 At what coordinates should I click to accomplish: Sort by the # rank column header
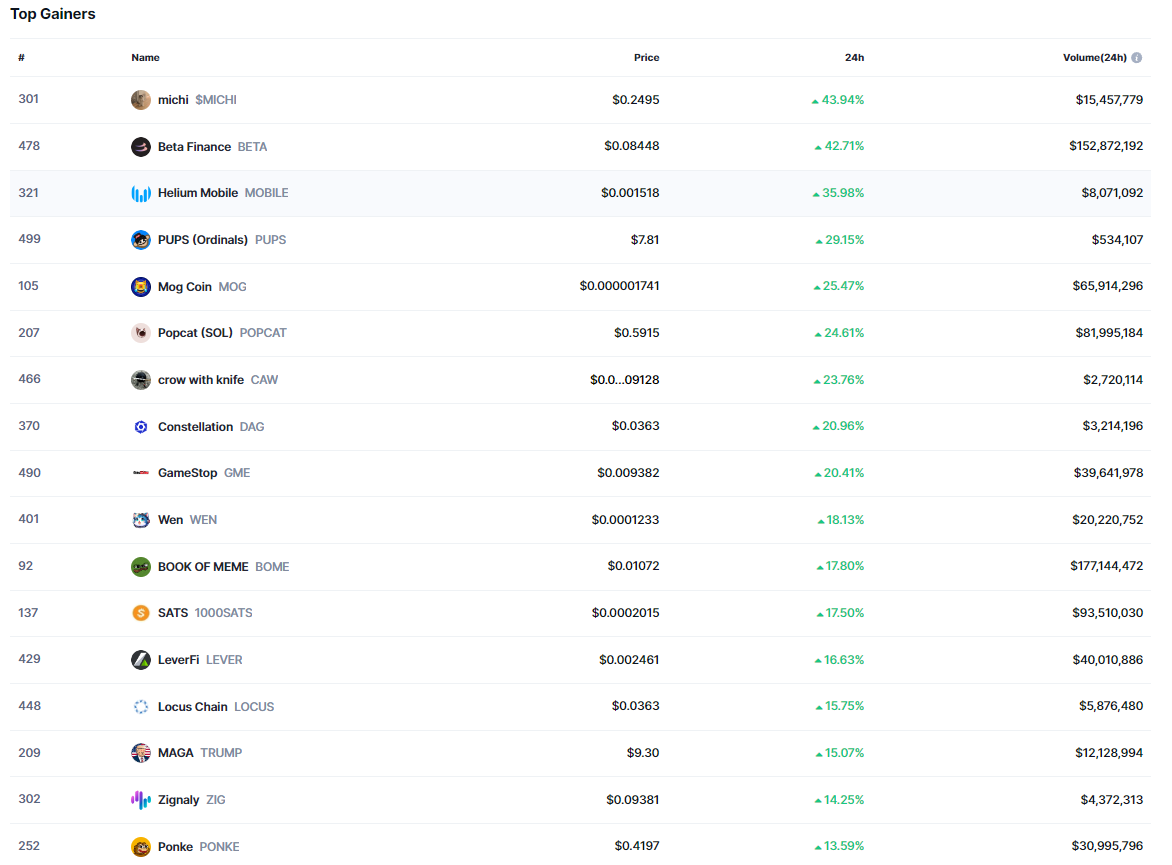(x=21, y=58)
